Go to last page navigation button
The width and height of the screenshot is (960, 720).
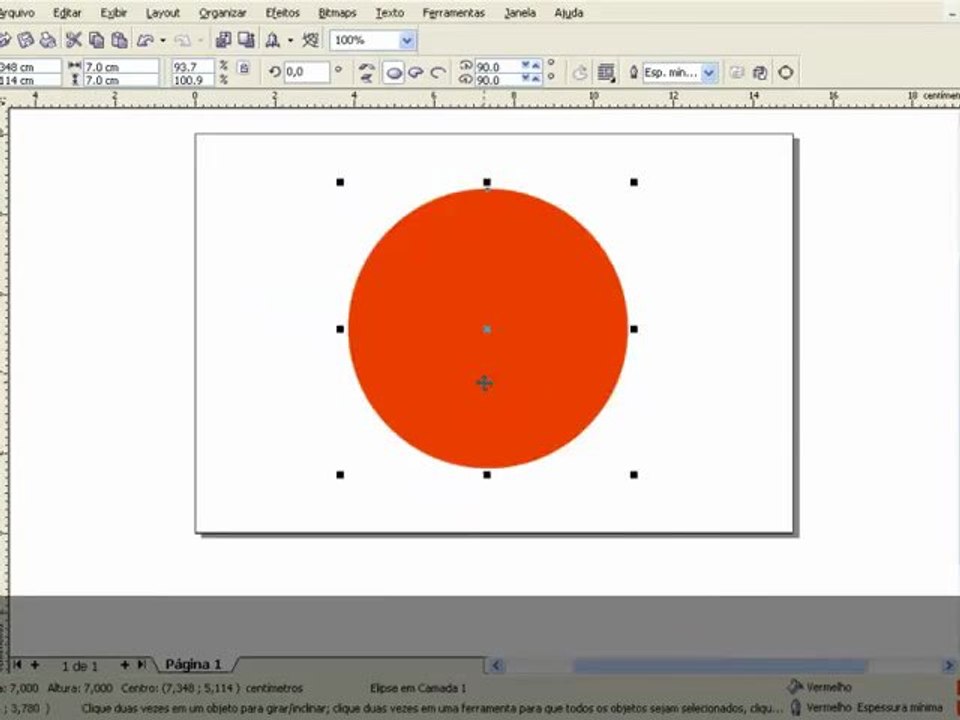coord(142,665)
